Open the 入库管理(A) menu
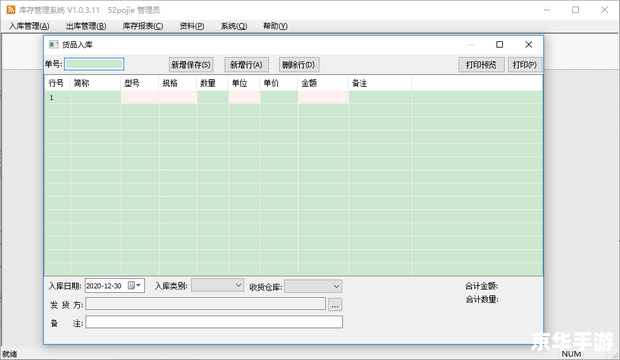This screenshot has width=620, height=360. pyautogui.click(x=29, y=26)
